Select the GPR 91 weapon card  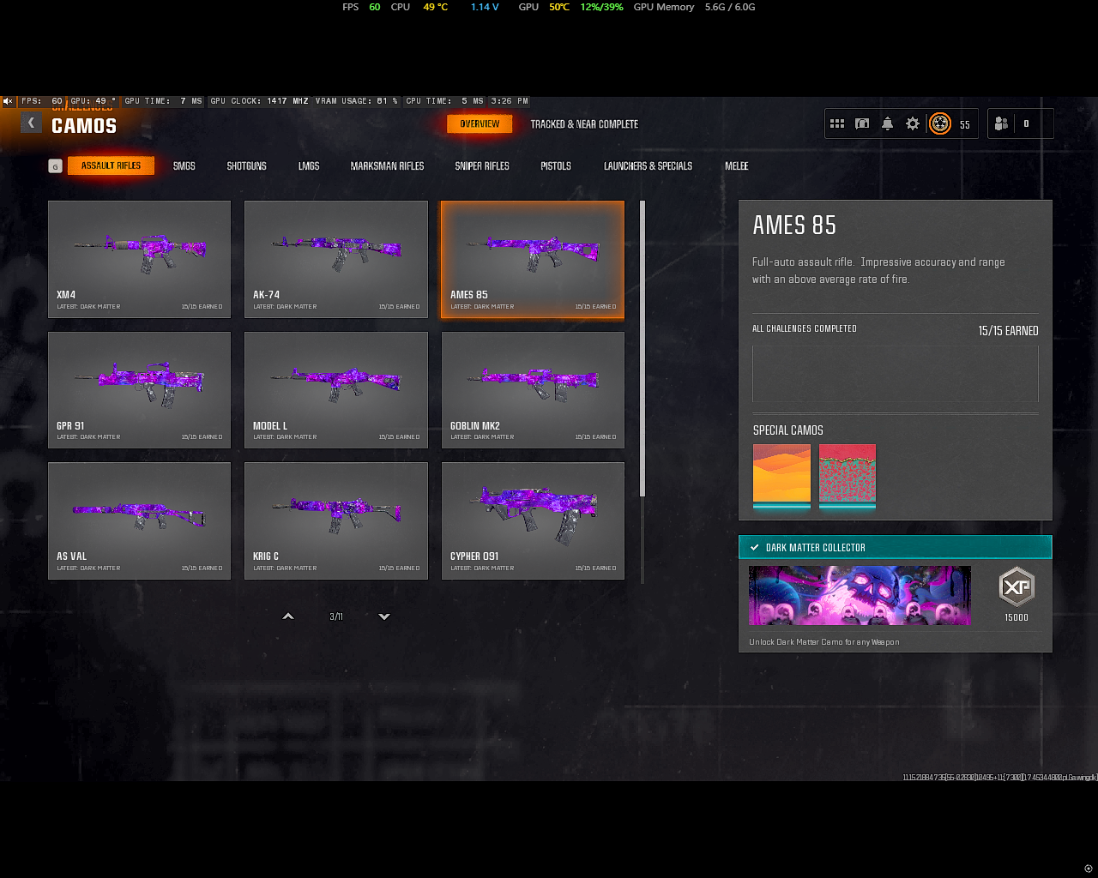(x=139, y=390)
